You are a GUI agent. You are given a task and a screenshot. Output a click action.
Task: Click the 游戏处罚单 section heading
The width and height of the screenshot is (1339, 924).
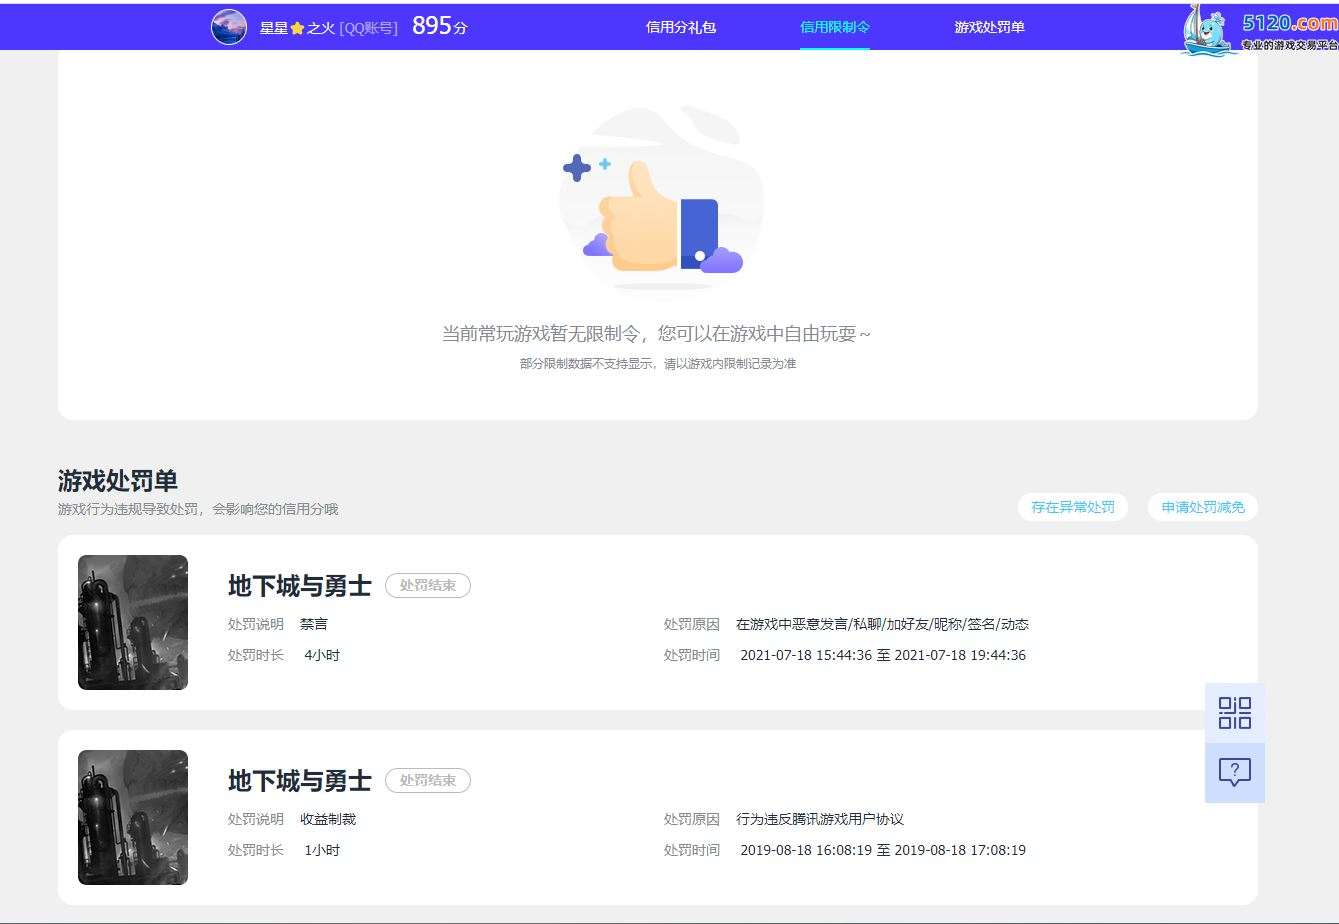118,481
